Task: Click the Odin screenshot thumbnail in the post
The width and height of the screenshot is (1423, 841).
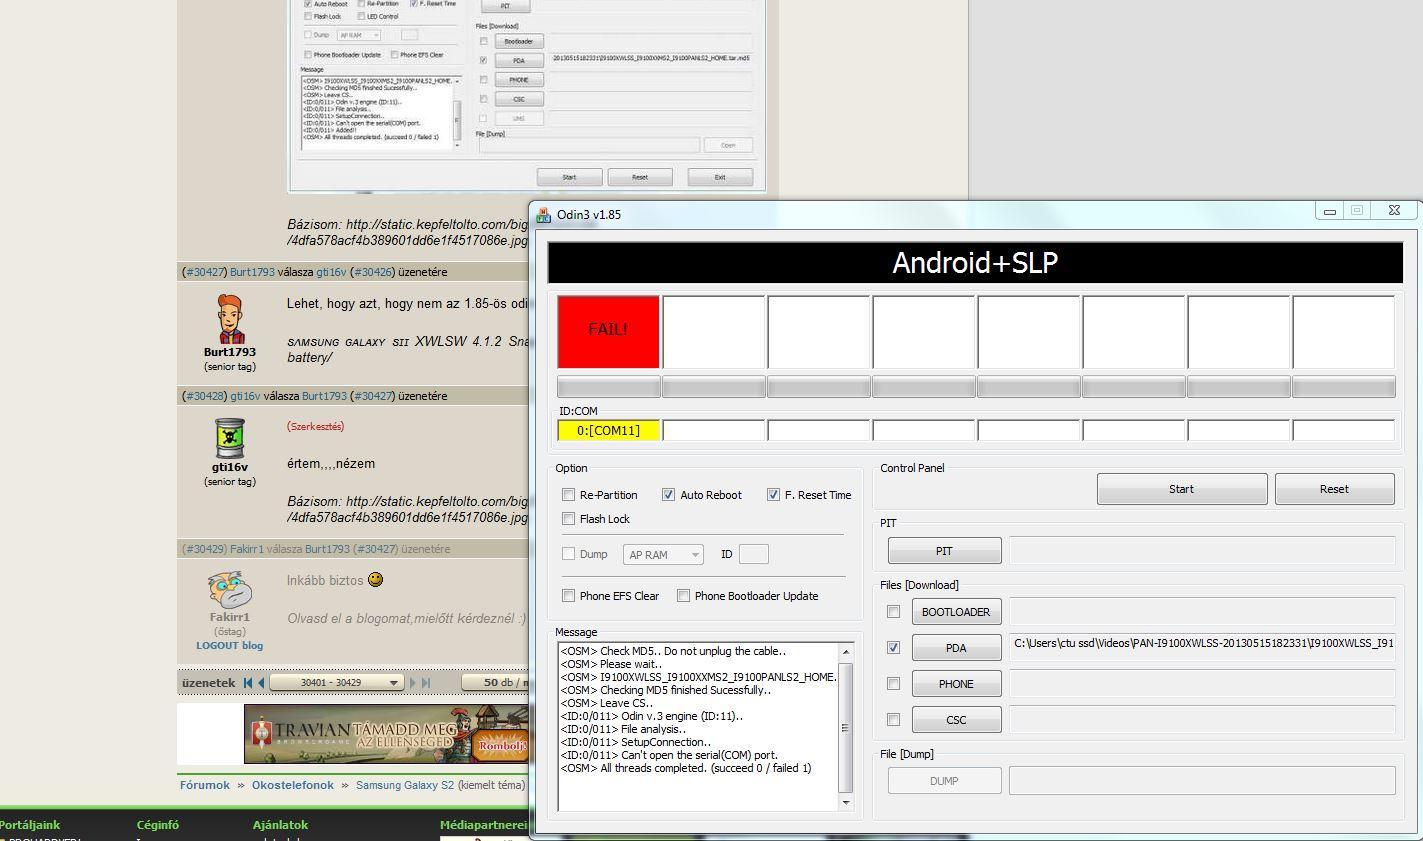Action: (x=527, y=96)
